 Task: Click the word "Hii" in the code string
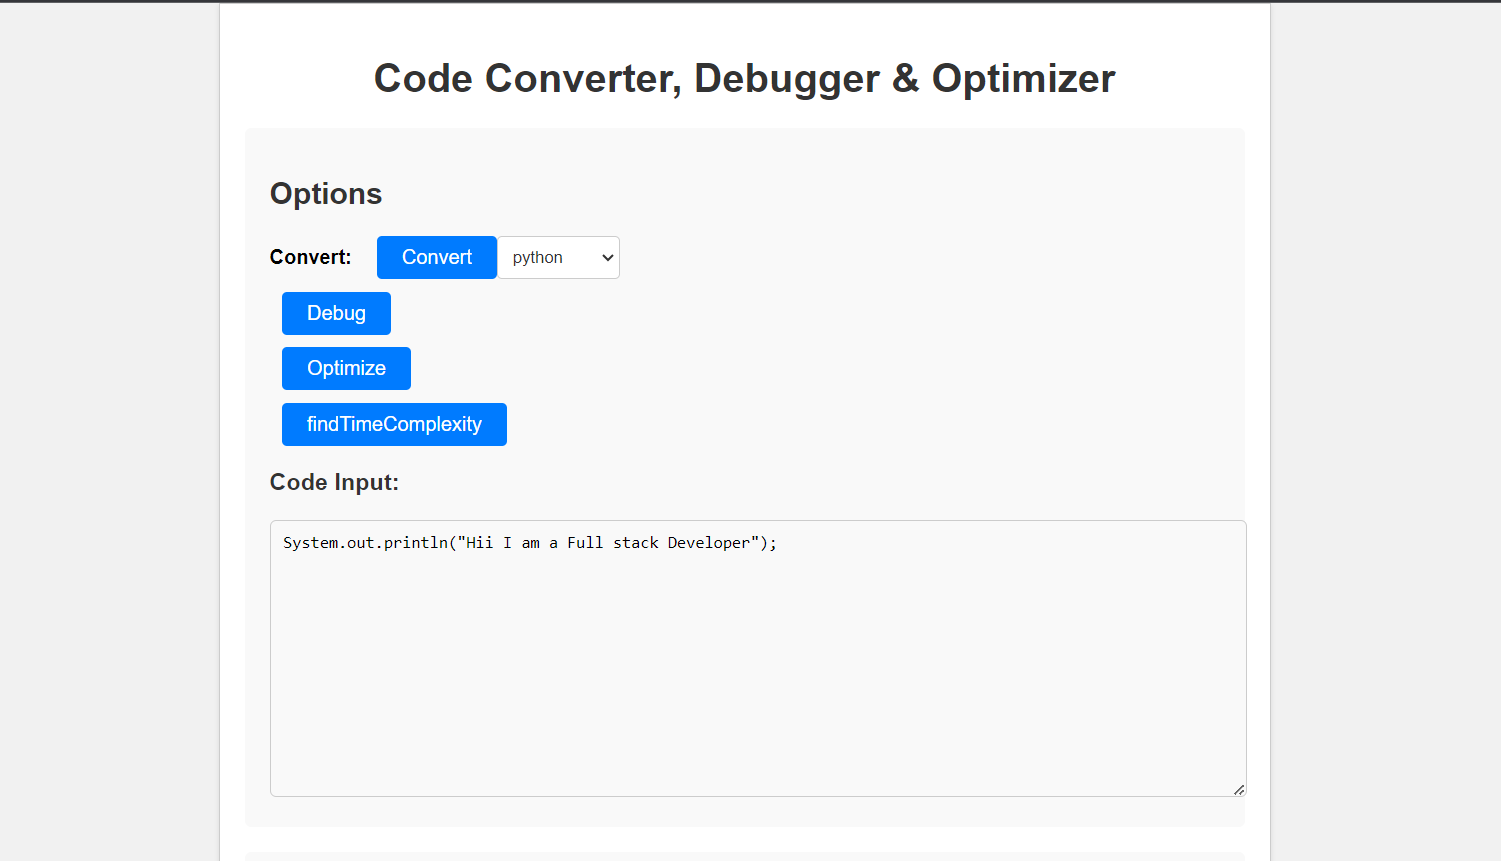coord(479,543)
